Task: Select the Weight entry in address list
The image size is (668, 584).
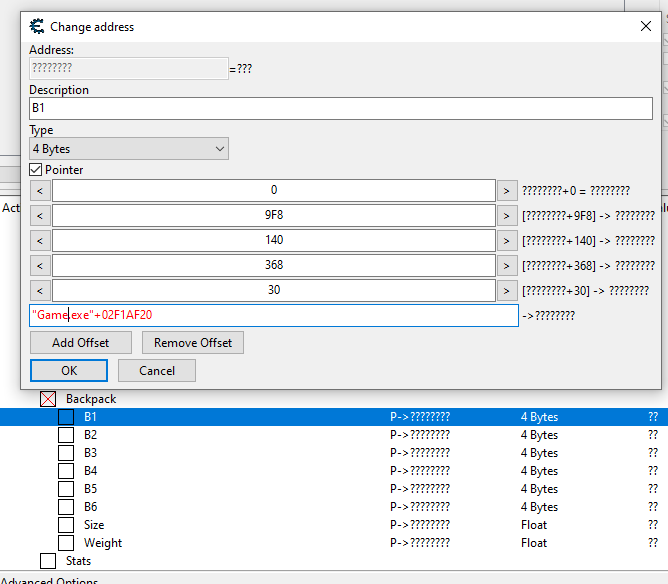Action: click(103, 543)
